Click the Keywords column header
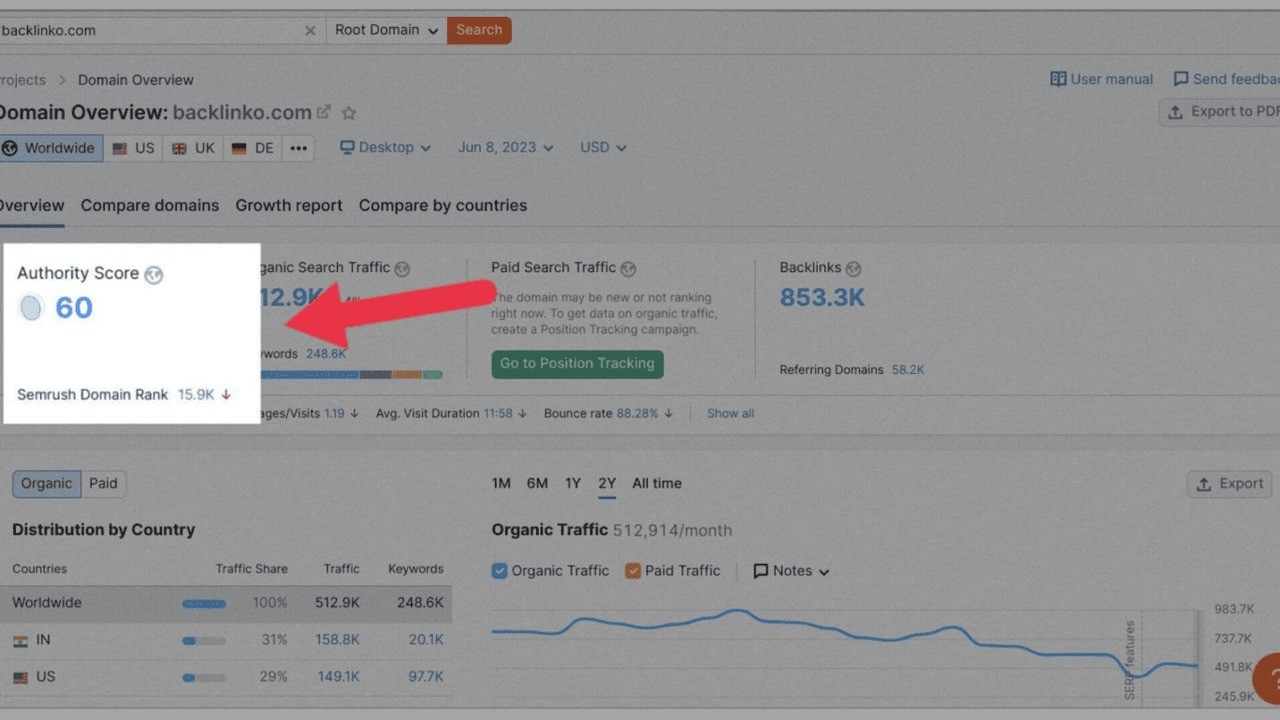Screen dimensions: 1280x720 [416, 569]
